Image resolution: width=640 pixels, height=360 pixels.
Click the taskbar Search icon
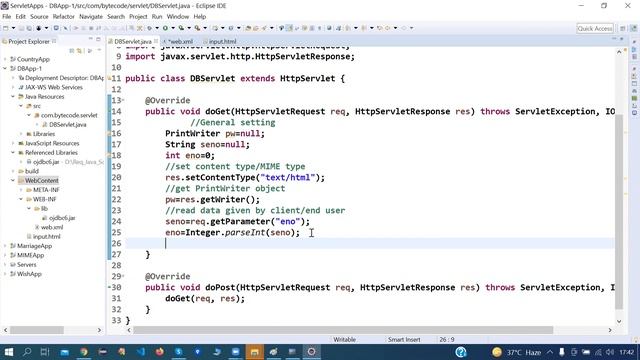click(x=27, y=352)
